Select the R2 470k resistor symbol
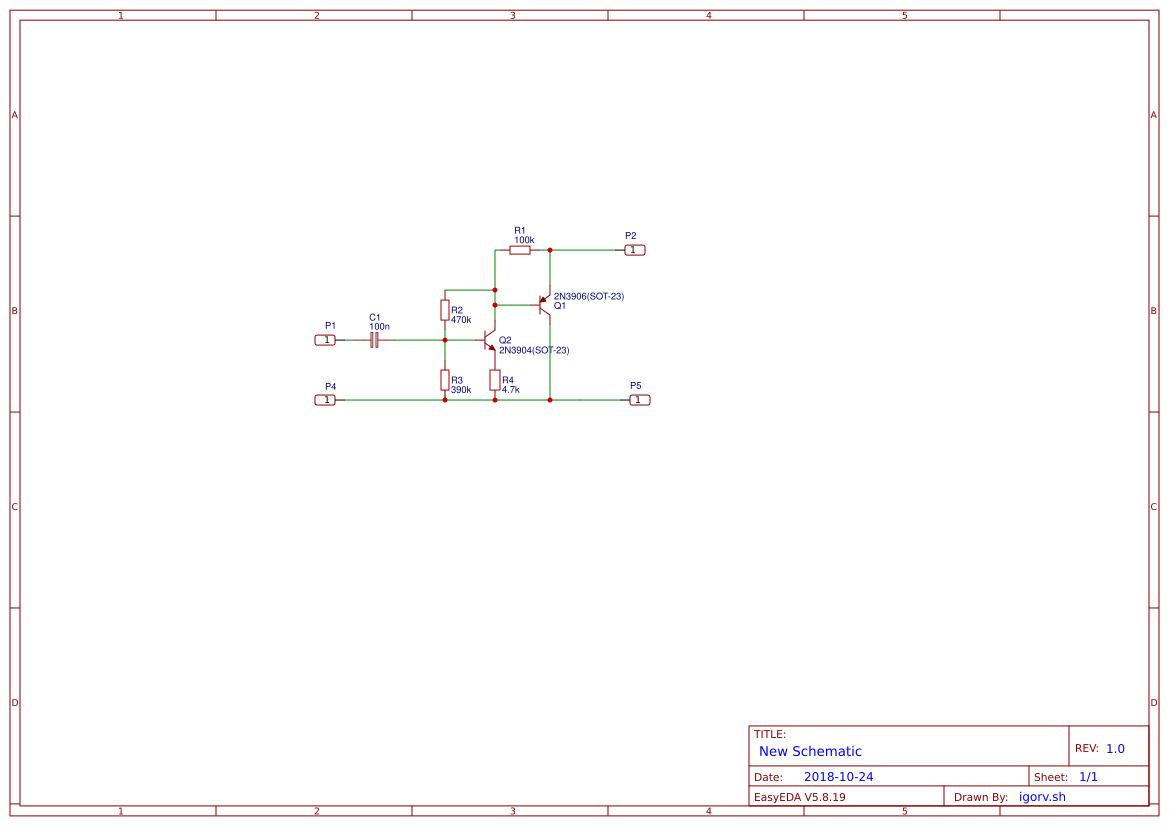1169x827 pixels. coord(445,310)
